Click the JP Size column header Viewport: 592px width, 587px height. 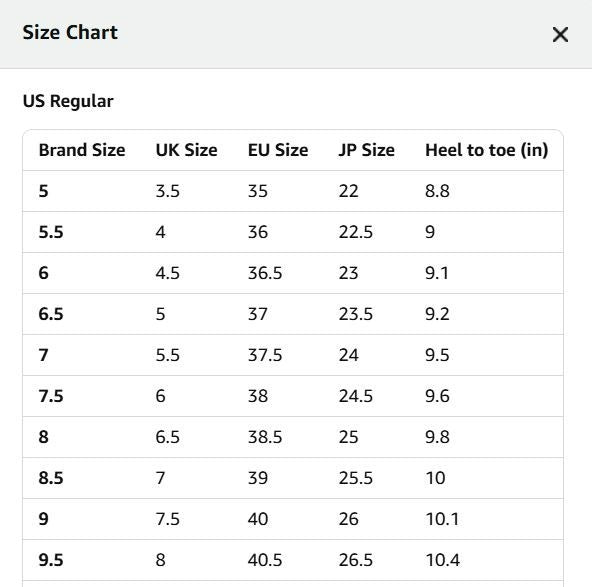367,150
